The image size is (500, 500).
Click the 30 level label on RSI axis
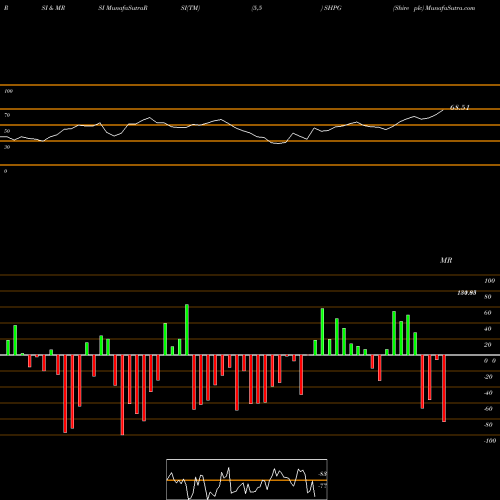7,147
